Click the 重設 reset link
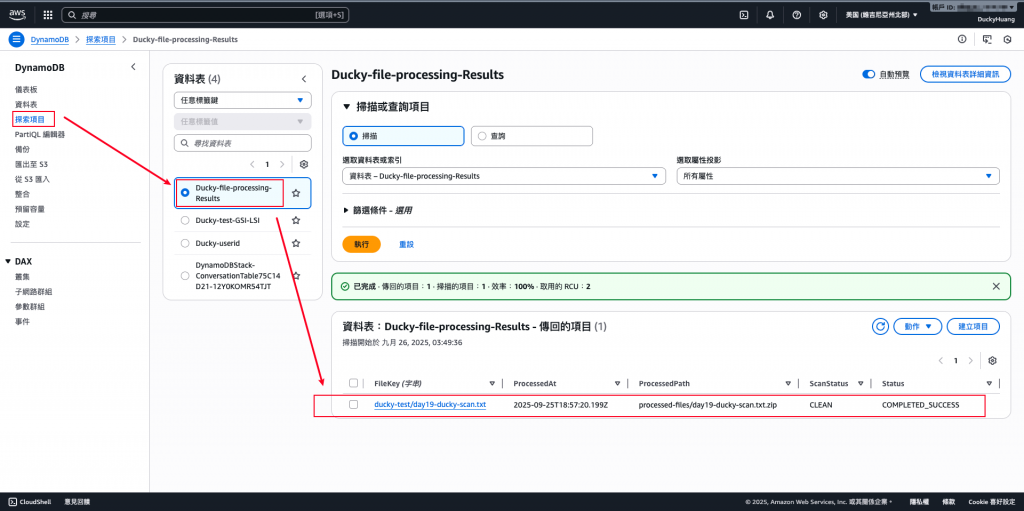Screen dimensions: 1024x511 [406, 244]
